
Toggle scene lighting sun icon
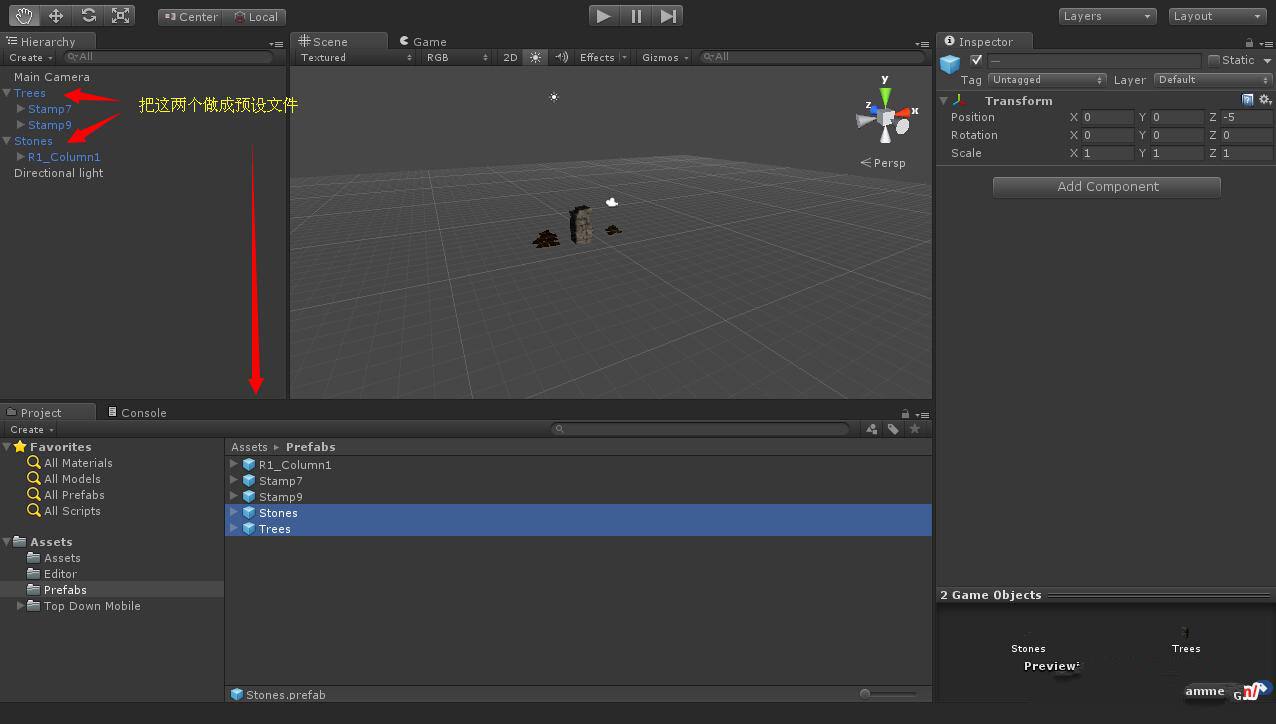(x=536, y=57)
